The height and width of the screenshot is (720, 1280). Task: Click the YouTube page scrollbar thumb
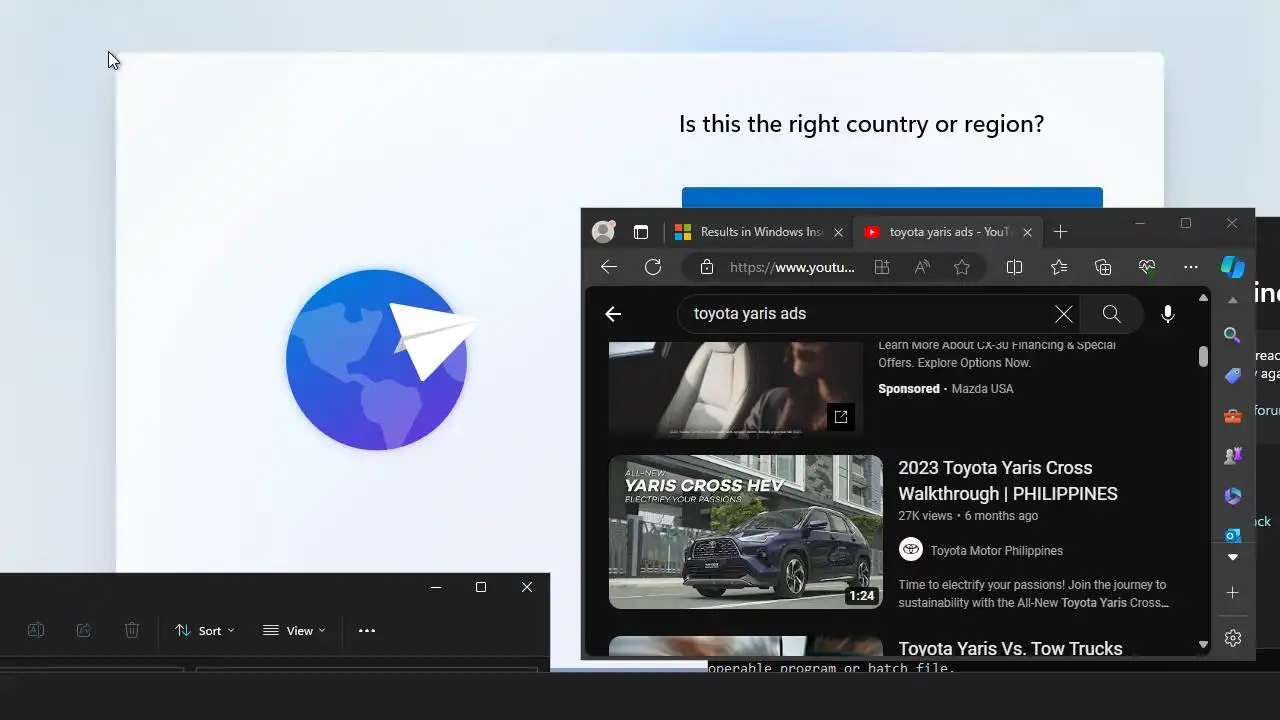click(x=1203, y=356)
